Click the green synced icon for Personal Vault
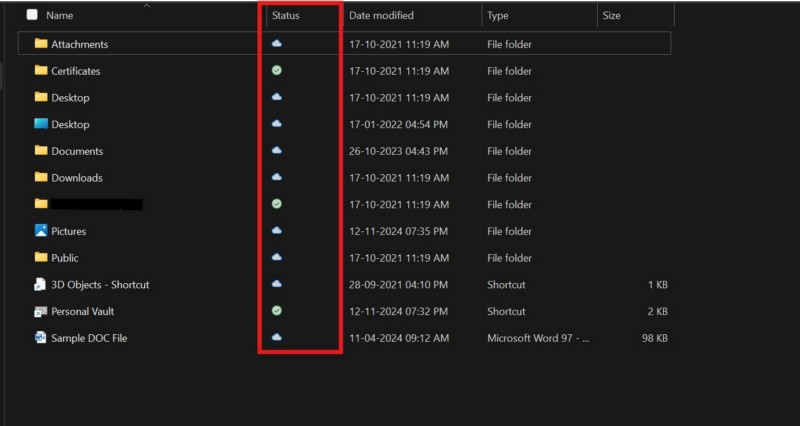 (277, 311)
